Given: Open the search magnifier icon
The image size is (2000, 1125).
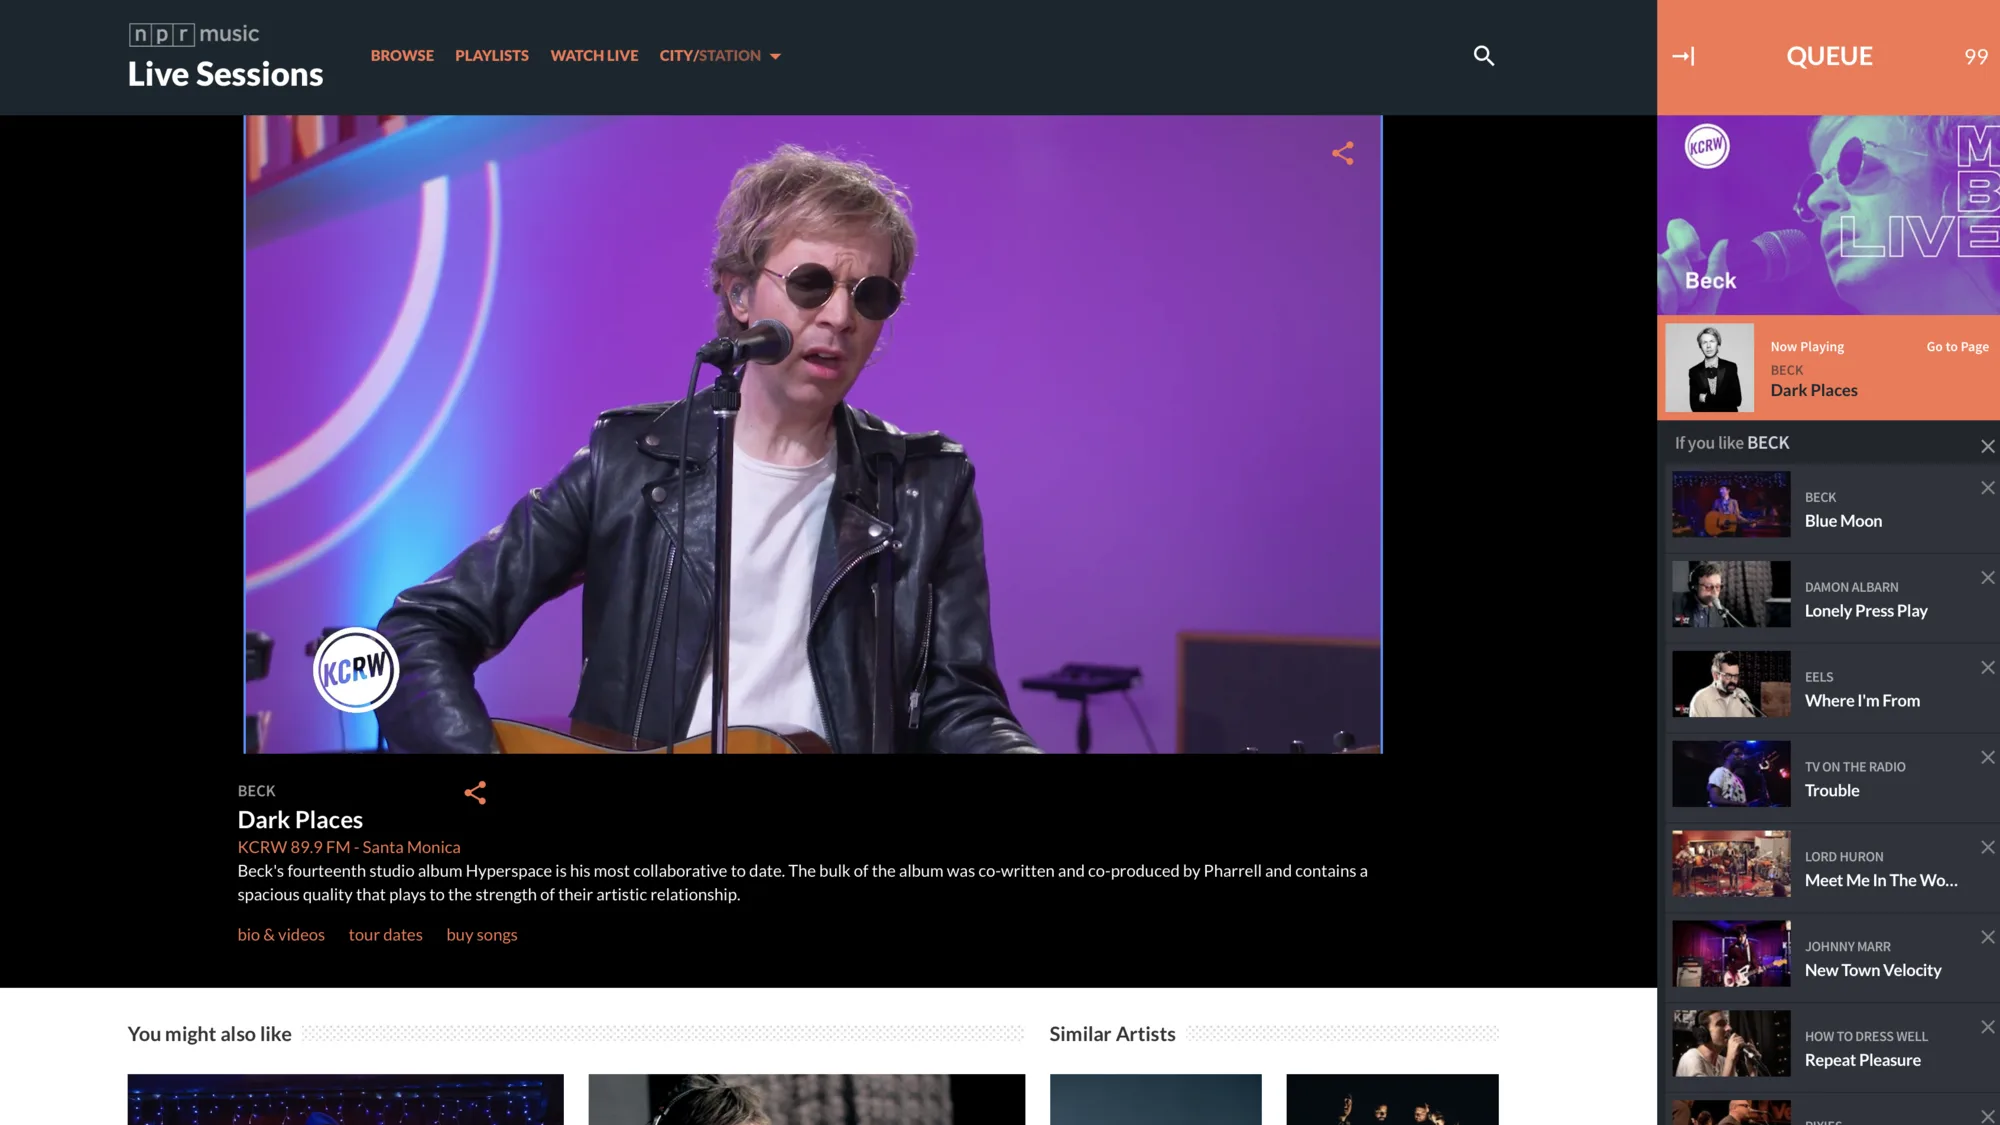Looking at the screenshot, I should (1484, 56).
